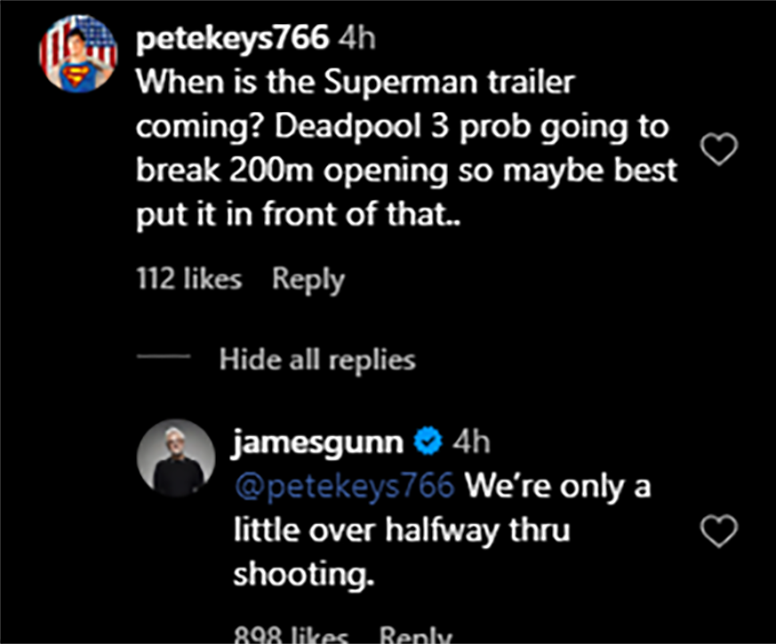Visit the petekeys766 username at the top

232,39
